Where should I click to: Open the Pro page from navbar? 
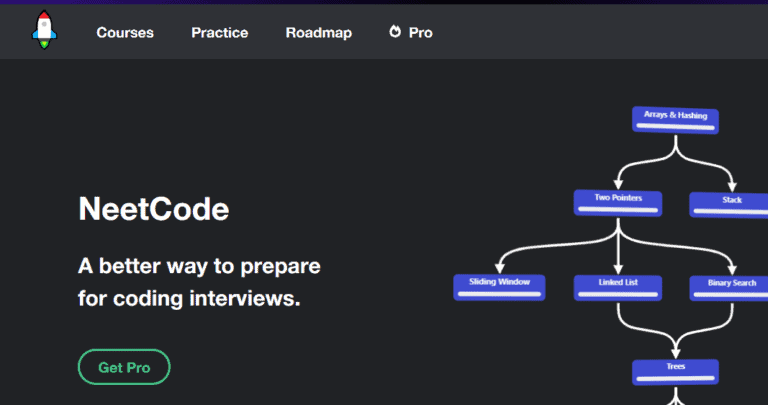pos(420,32)
